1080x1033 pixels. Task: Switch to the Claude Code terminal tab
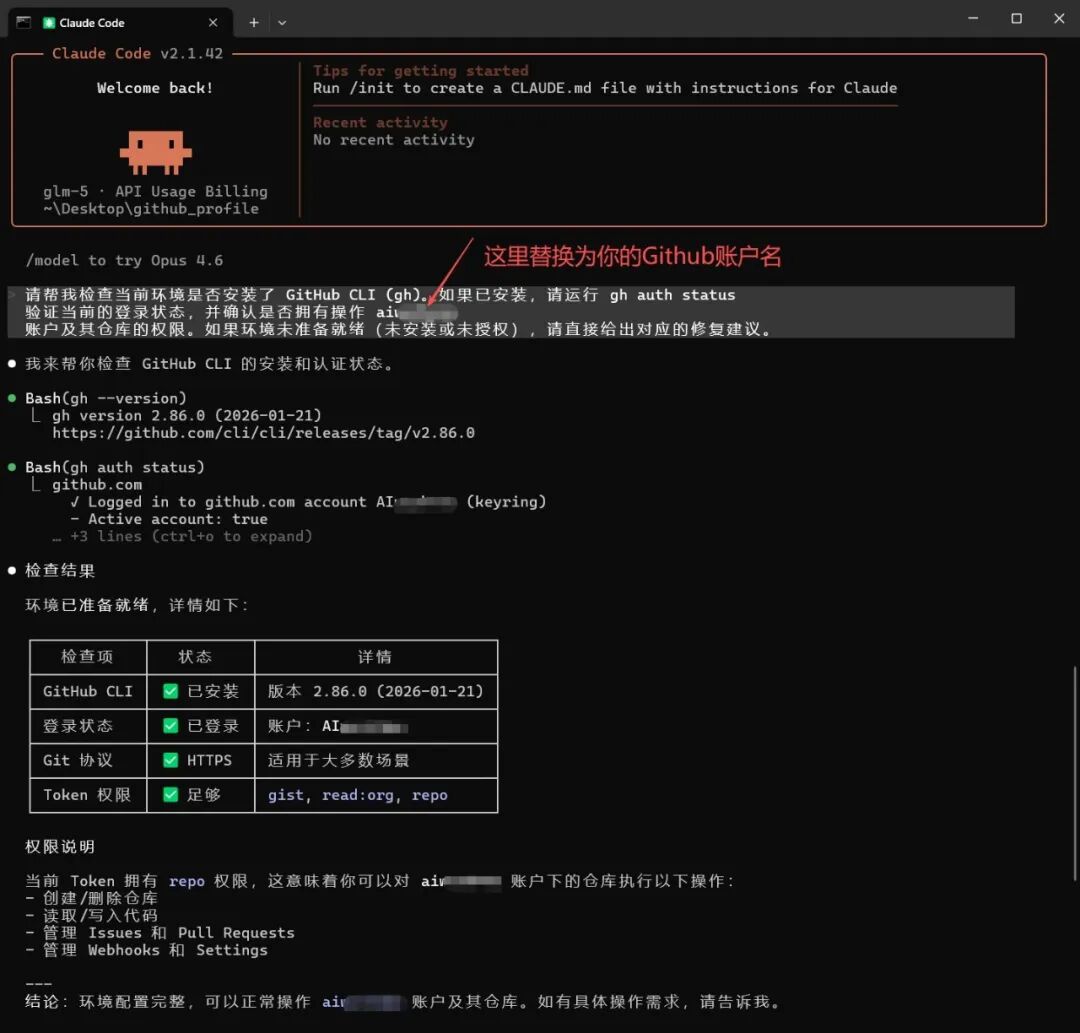tap(121, 22)
